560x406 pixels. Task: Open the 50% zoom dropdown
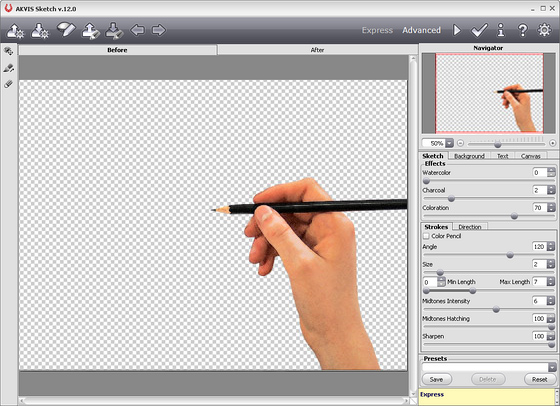[450, 143]
